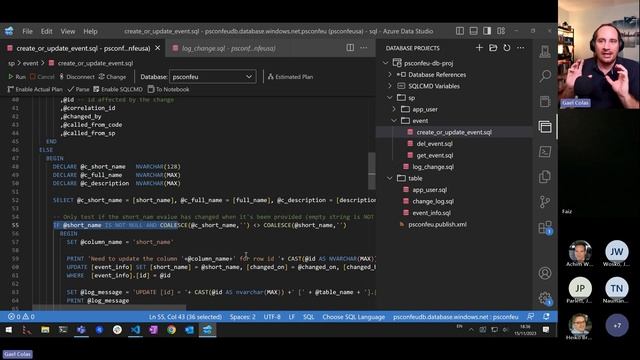Click 'Spaces: 2' indentation setting
Screen dimensions: 640x360
[242, 317]
